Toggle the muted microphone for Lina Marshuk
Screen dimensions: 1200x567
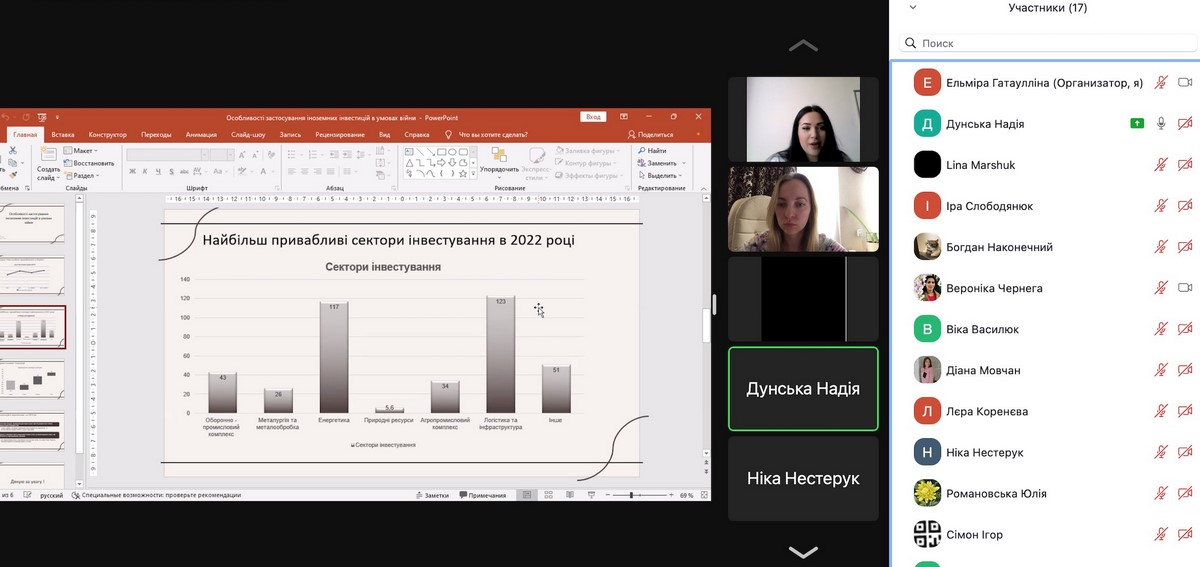pos(1161,165)
